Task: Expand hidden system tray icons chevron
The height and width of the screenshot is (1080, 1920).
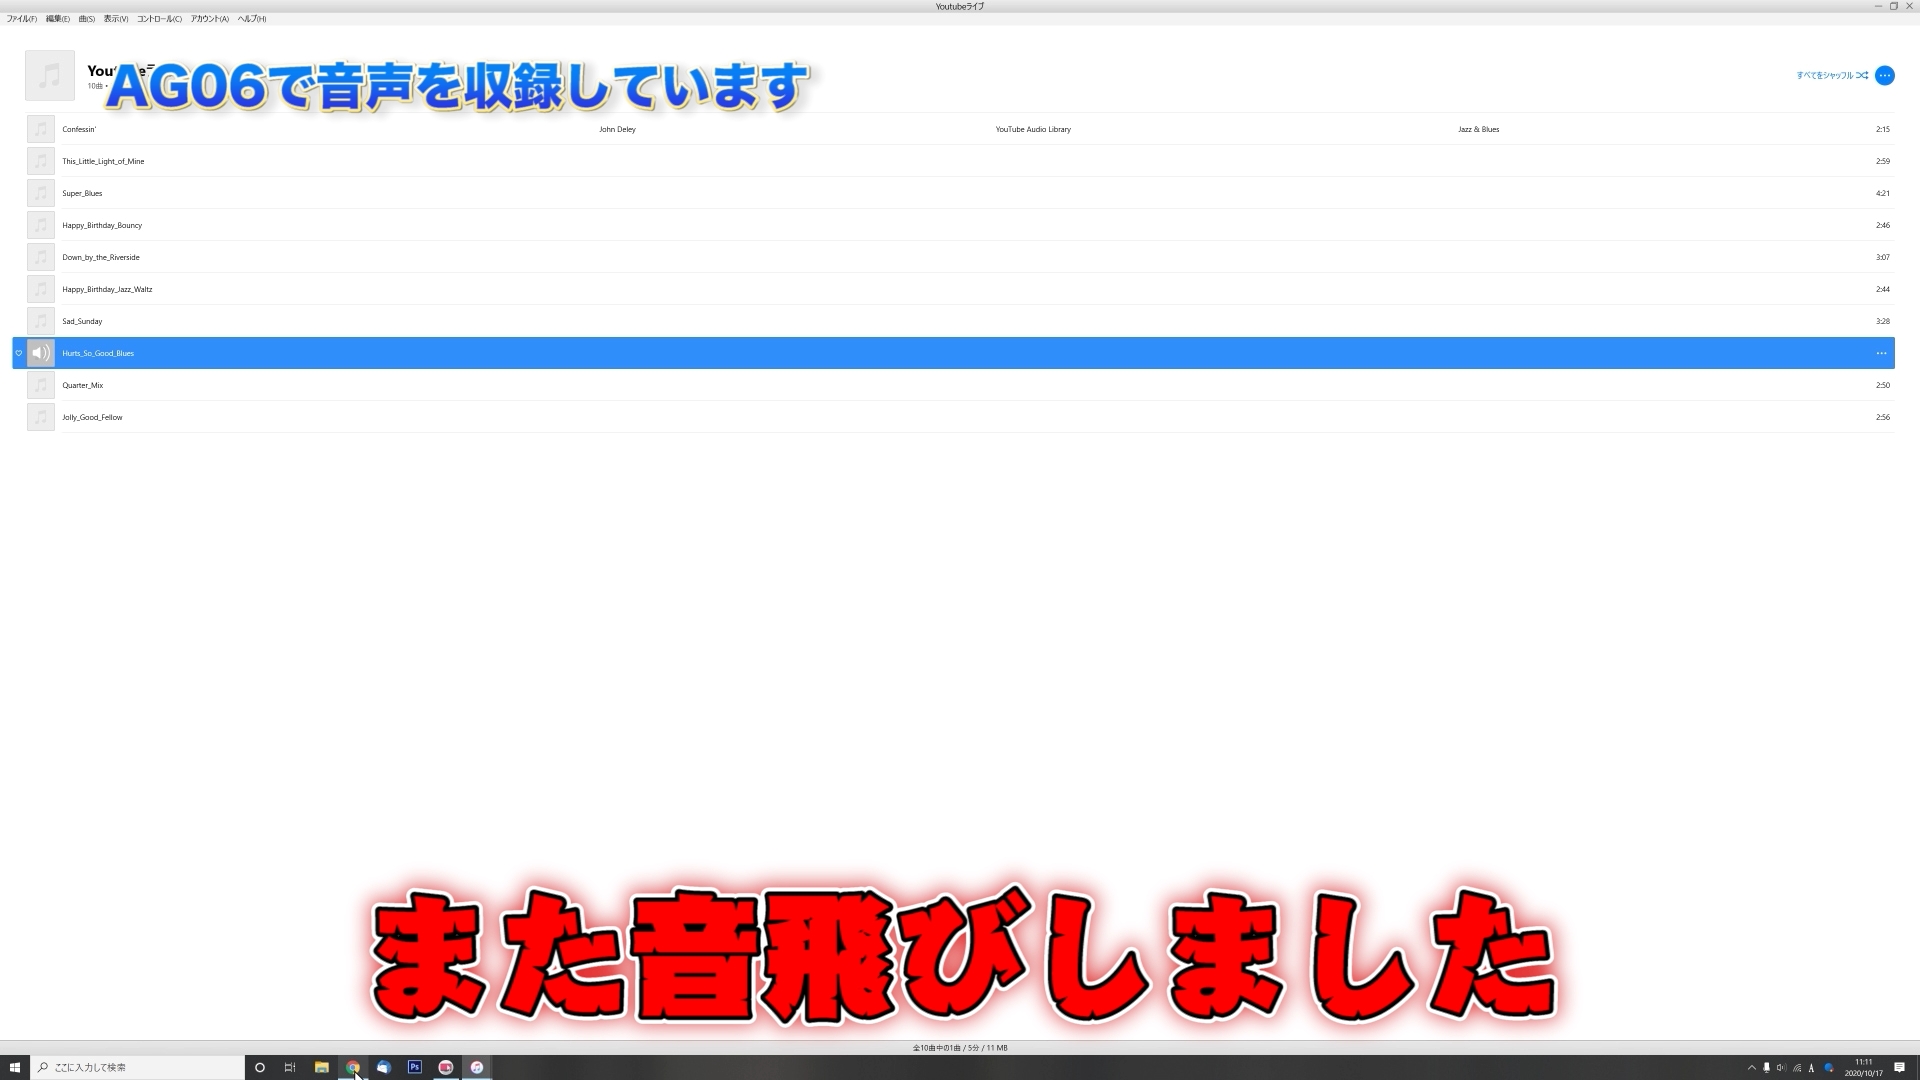Action: [x=1751, y=1067]
